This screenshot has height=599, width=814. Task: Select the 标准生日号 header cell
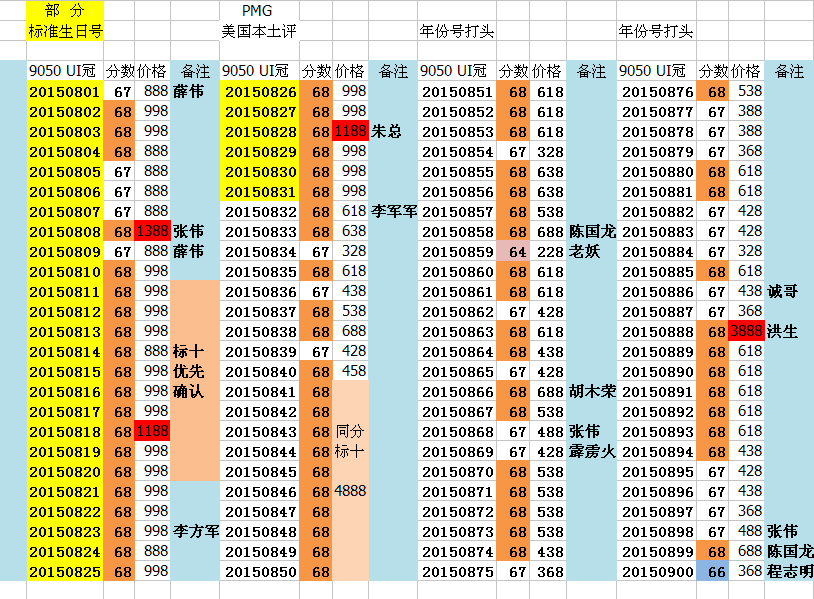click(x=65, y=31)
